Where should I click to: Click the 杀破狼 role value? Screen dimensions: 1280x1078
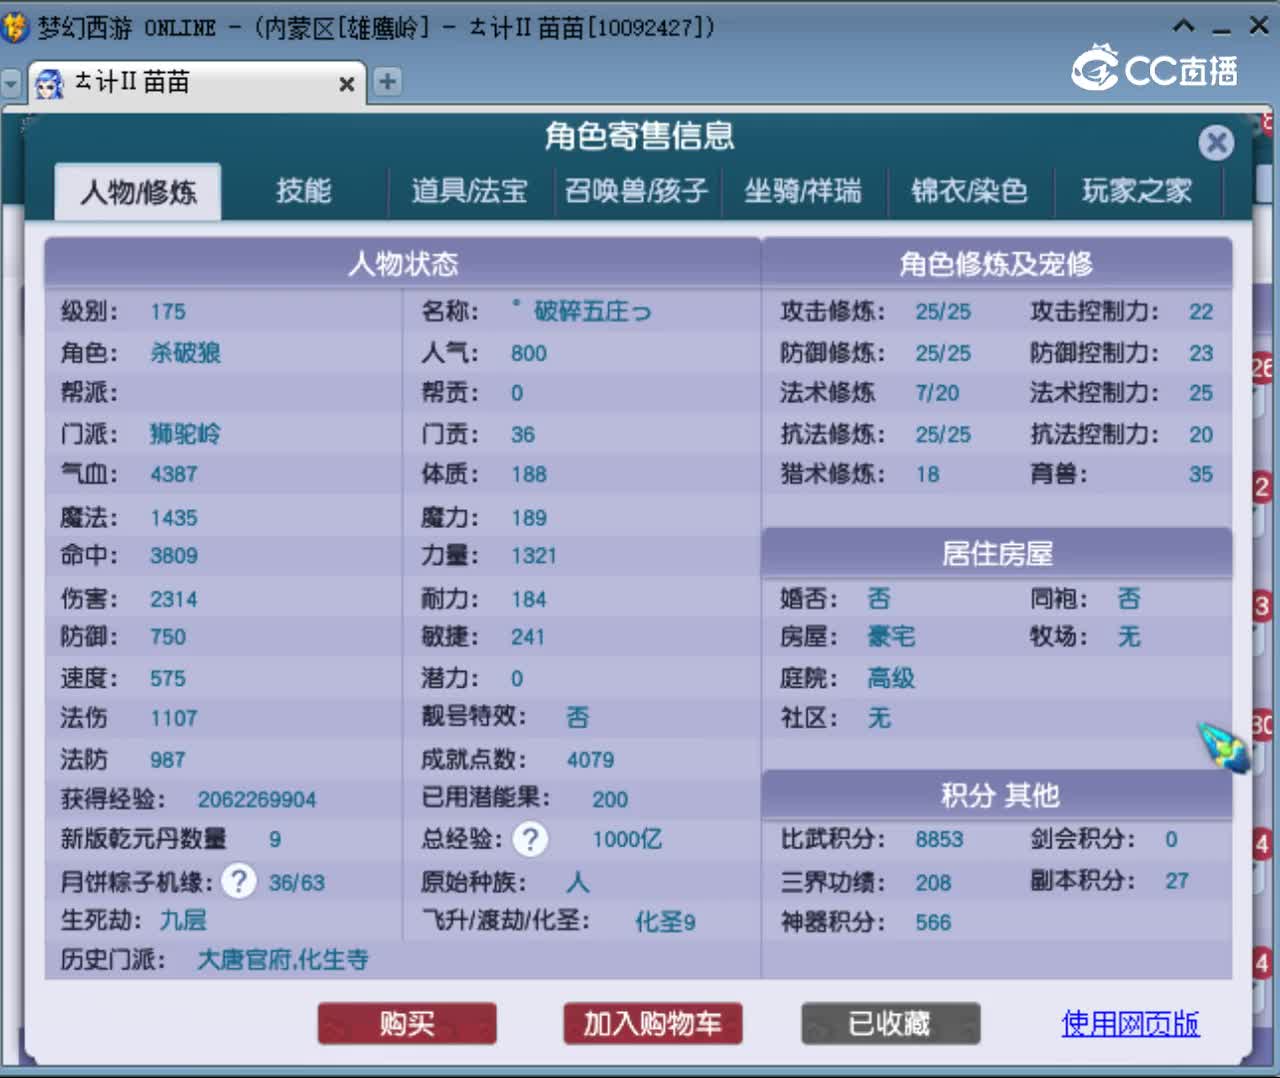pos(185,352)
